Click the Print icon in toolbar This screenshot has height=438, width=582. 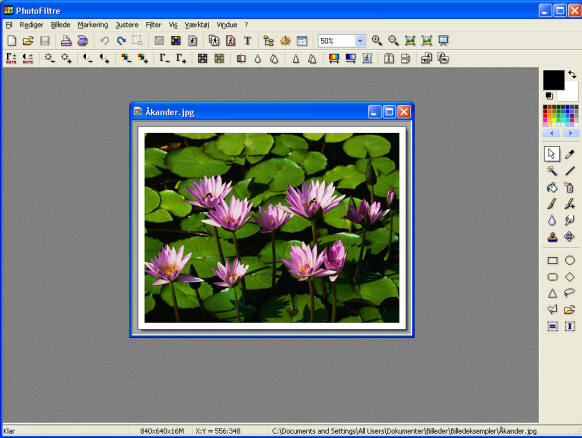(x=66, y=40)
